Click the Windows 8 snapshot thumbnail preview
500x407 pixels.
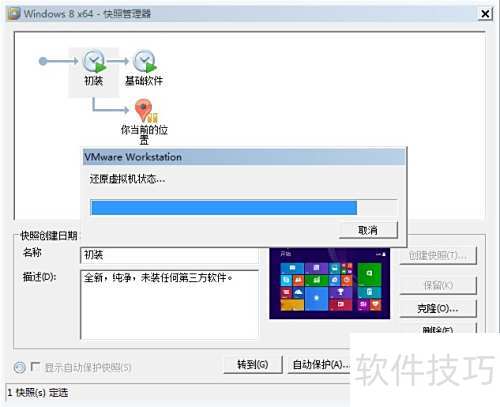click(329, 283)
